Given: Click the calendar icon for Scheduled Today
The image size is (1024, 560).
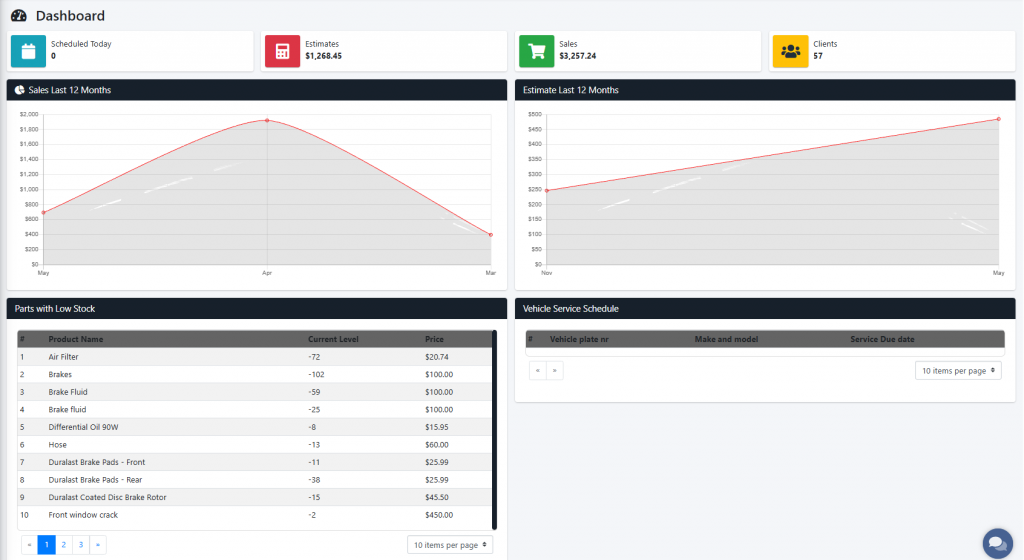Looking at the screenshot, I should [28, 51].
